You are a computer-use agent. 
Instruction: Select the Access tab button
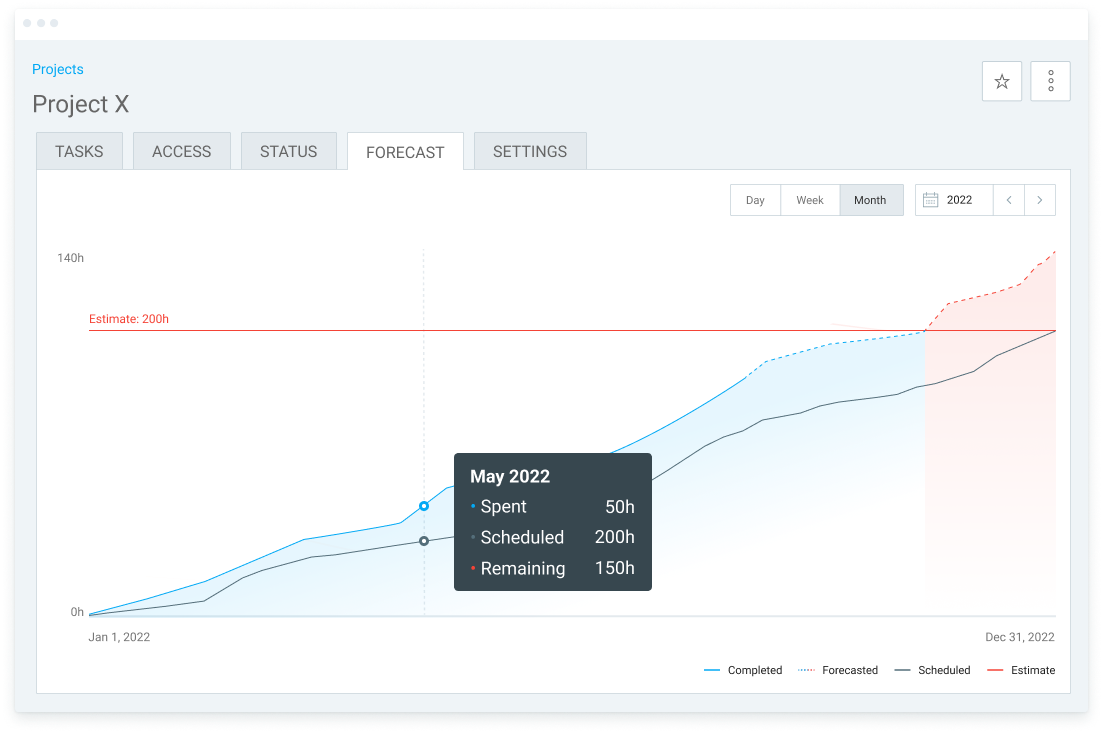click(x=181, y=151)
